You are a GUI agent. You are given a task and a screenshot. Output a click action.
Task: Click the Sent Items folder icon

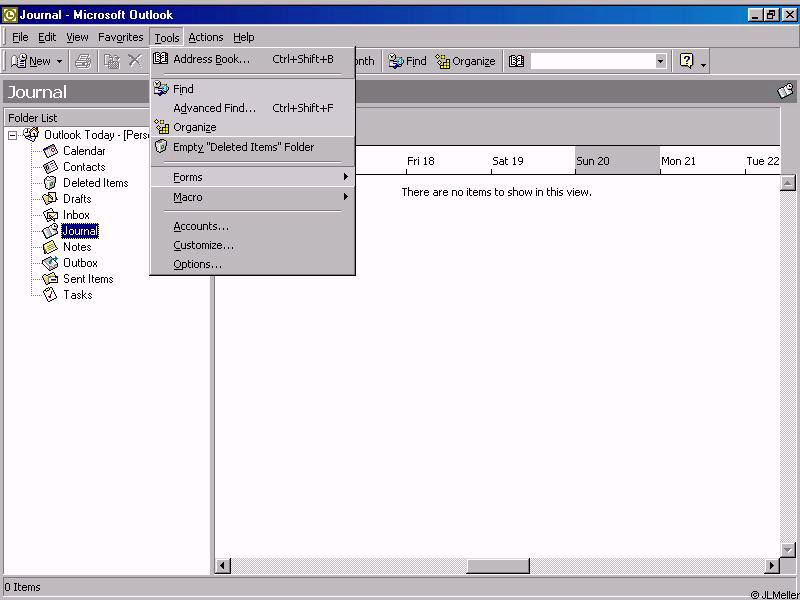click(51, 279)
